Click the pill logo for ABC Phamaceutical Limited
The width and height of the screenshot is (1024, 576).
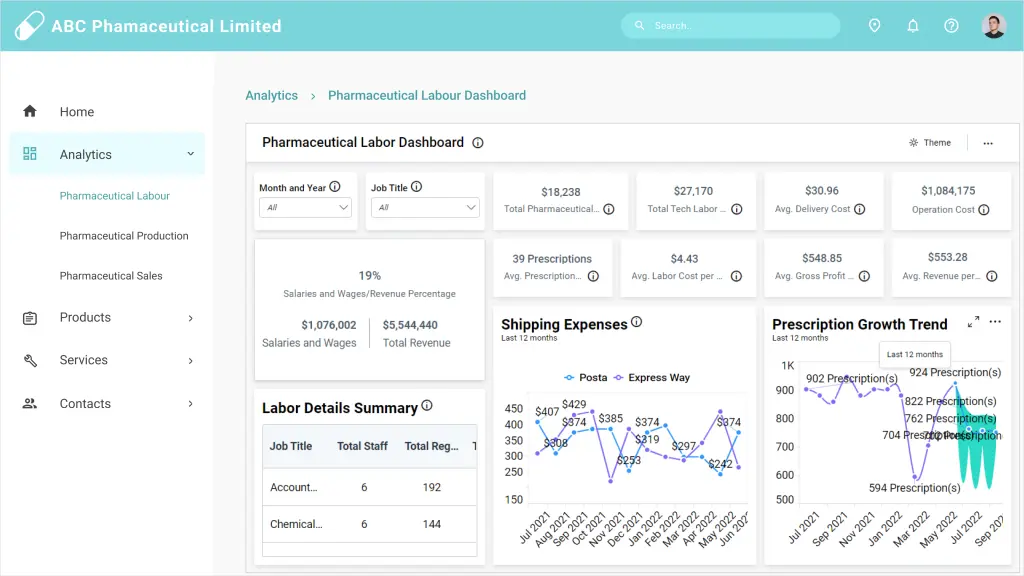point(31,25)
